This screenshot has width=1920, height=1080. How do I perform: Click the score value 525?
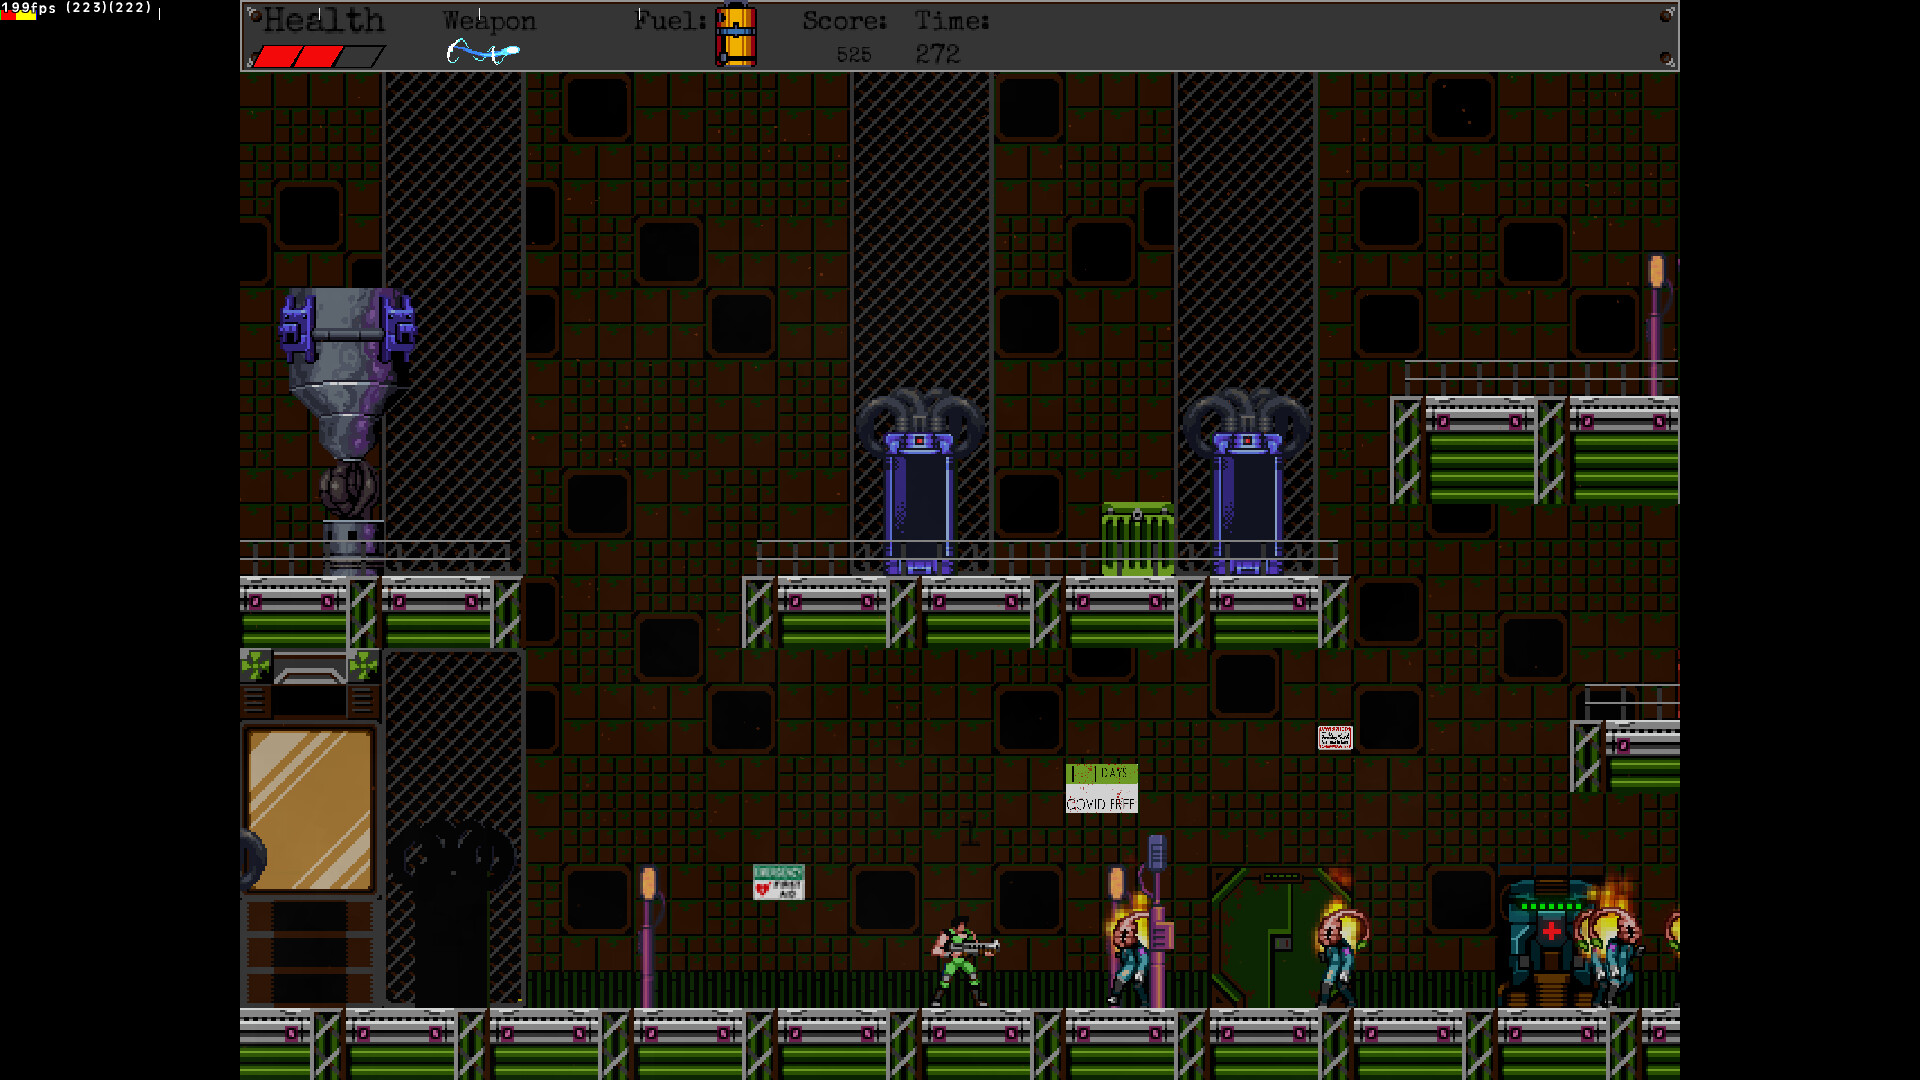pos(853,55)
